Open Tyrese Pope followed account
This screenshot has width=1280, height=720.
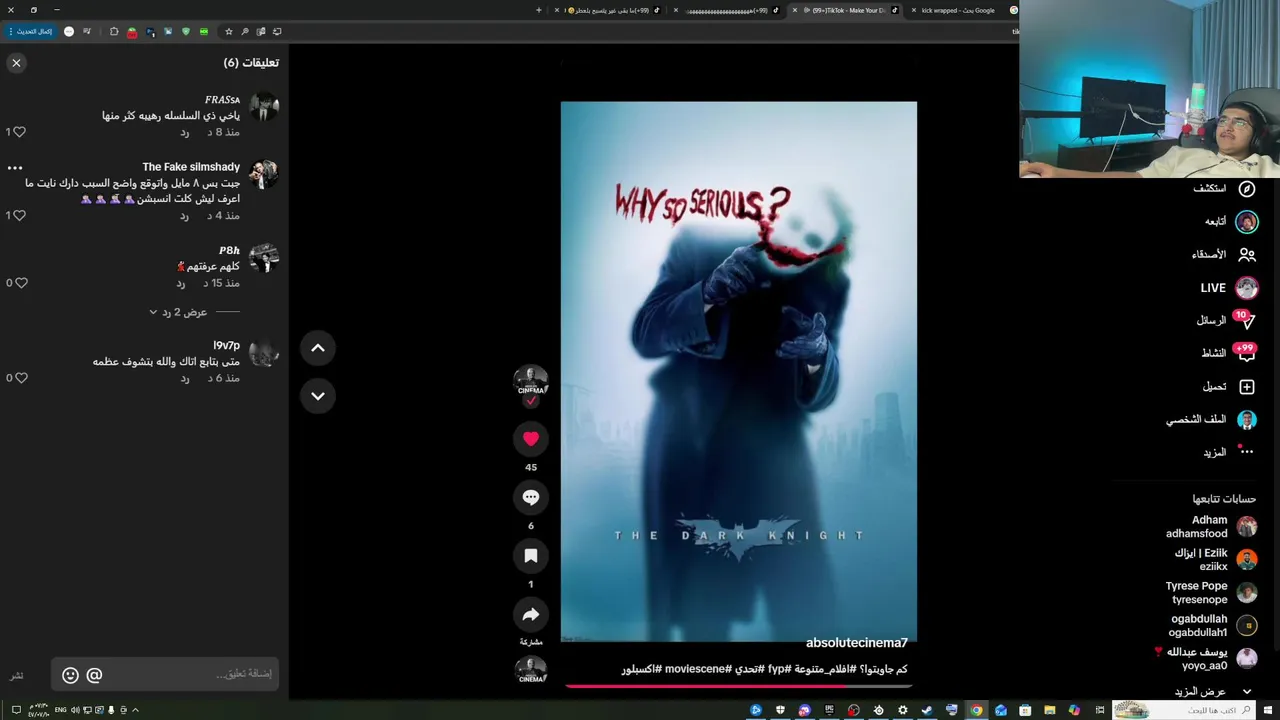[1210, 593]
